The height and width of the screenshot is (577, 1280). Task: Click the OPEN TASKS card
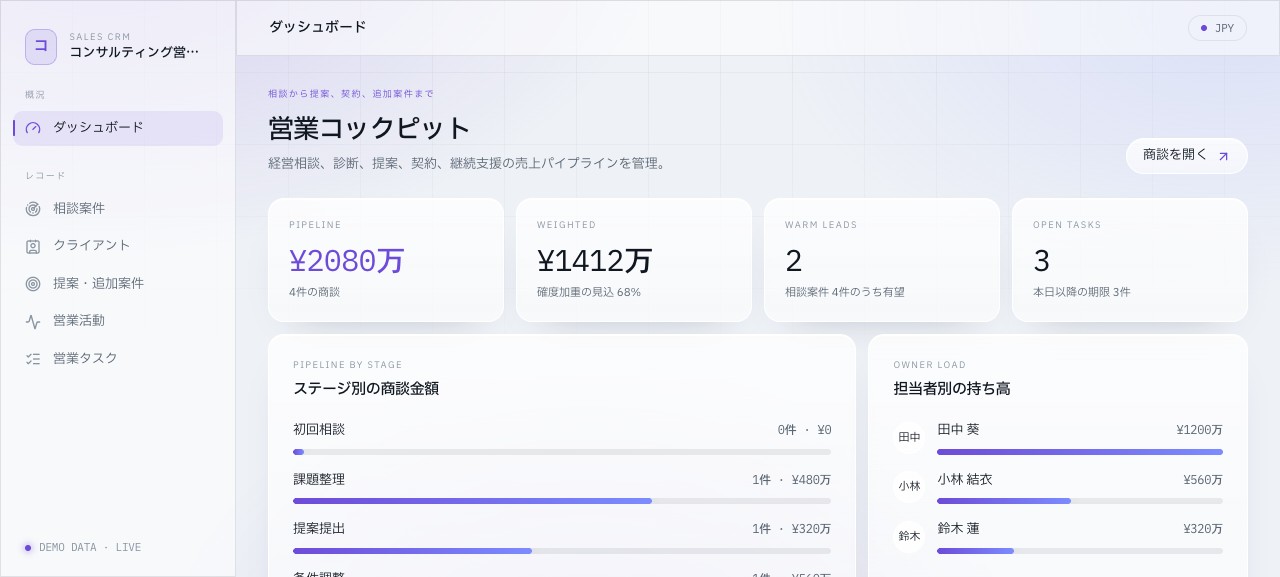pyautogui.click(x=1130, y=260)
